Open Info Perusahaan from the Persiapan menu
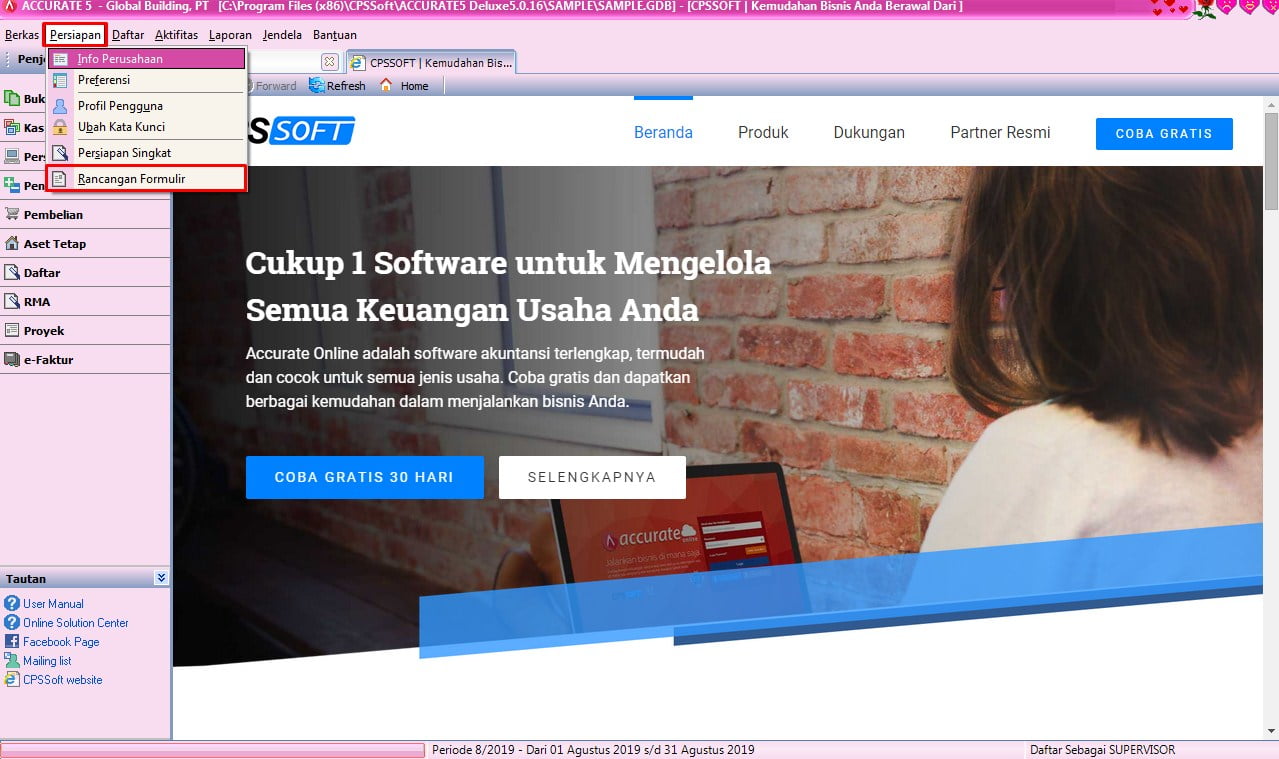Screen dimensions: 1279x759 pyautogui.click(x=146, y=59)
